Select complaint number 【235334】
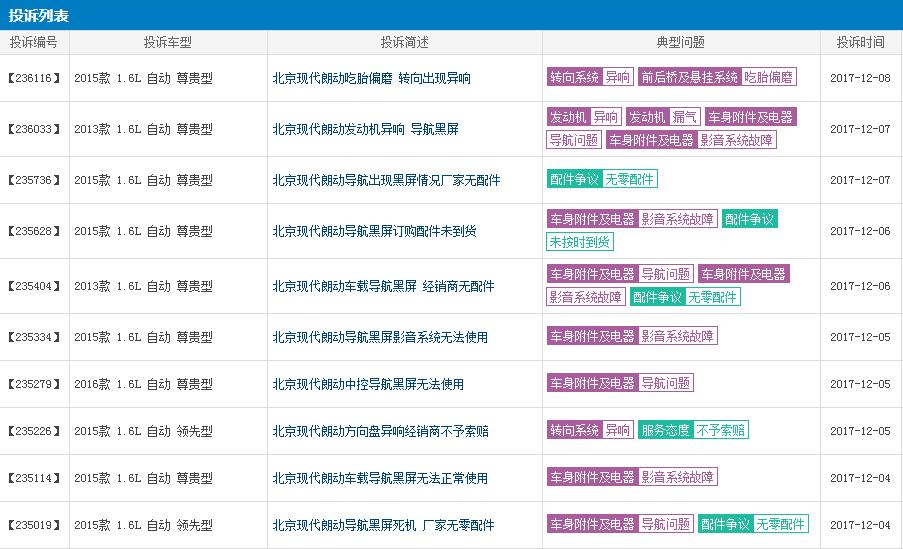903x549 pixels. coord(35,337)
